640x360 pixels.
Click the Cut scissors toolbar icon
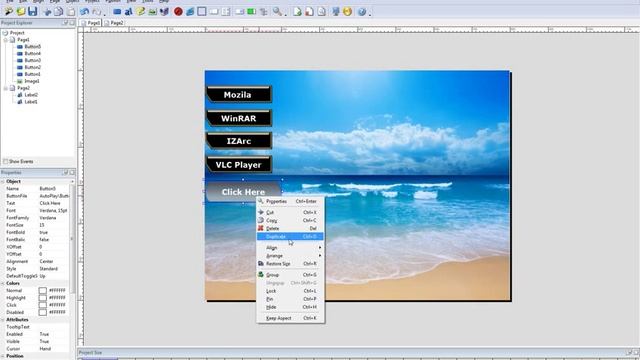[47, 12]
